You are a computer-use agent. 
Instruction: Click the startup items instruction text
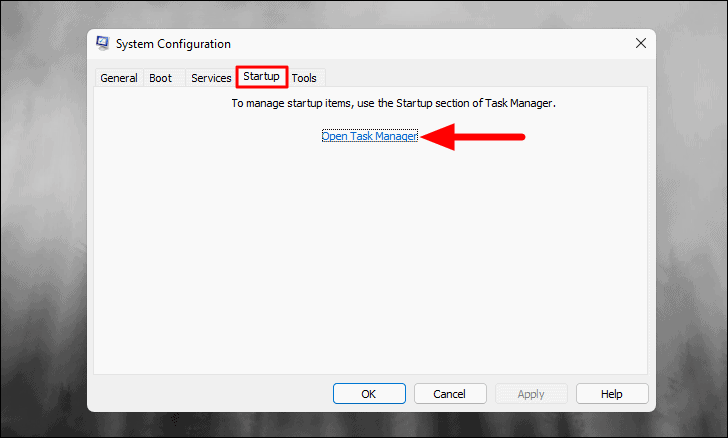click(x=393, y=103)
